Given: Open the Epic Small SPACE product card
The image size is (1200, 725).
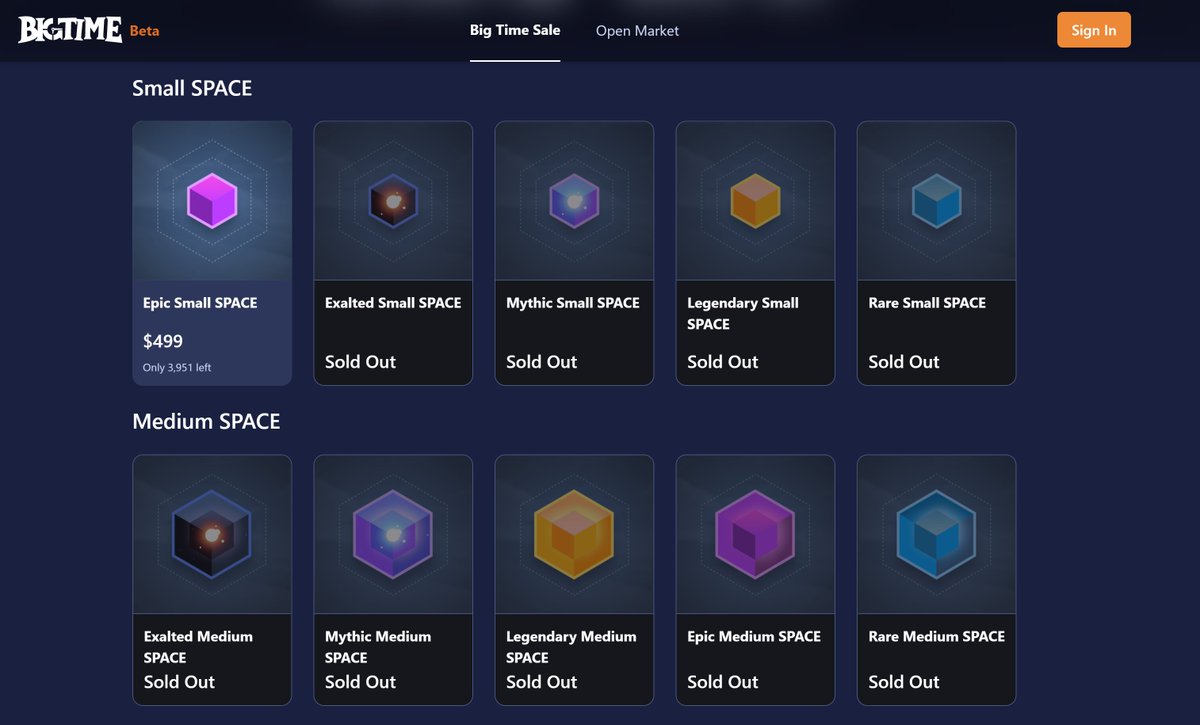Looking at the screenshot, I should click(x=212, y=252).
